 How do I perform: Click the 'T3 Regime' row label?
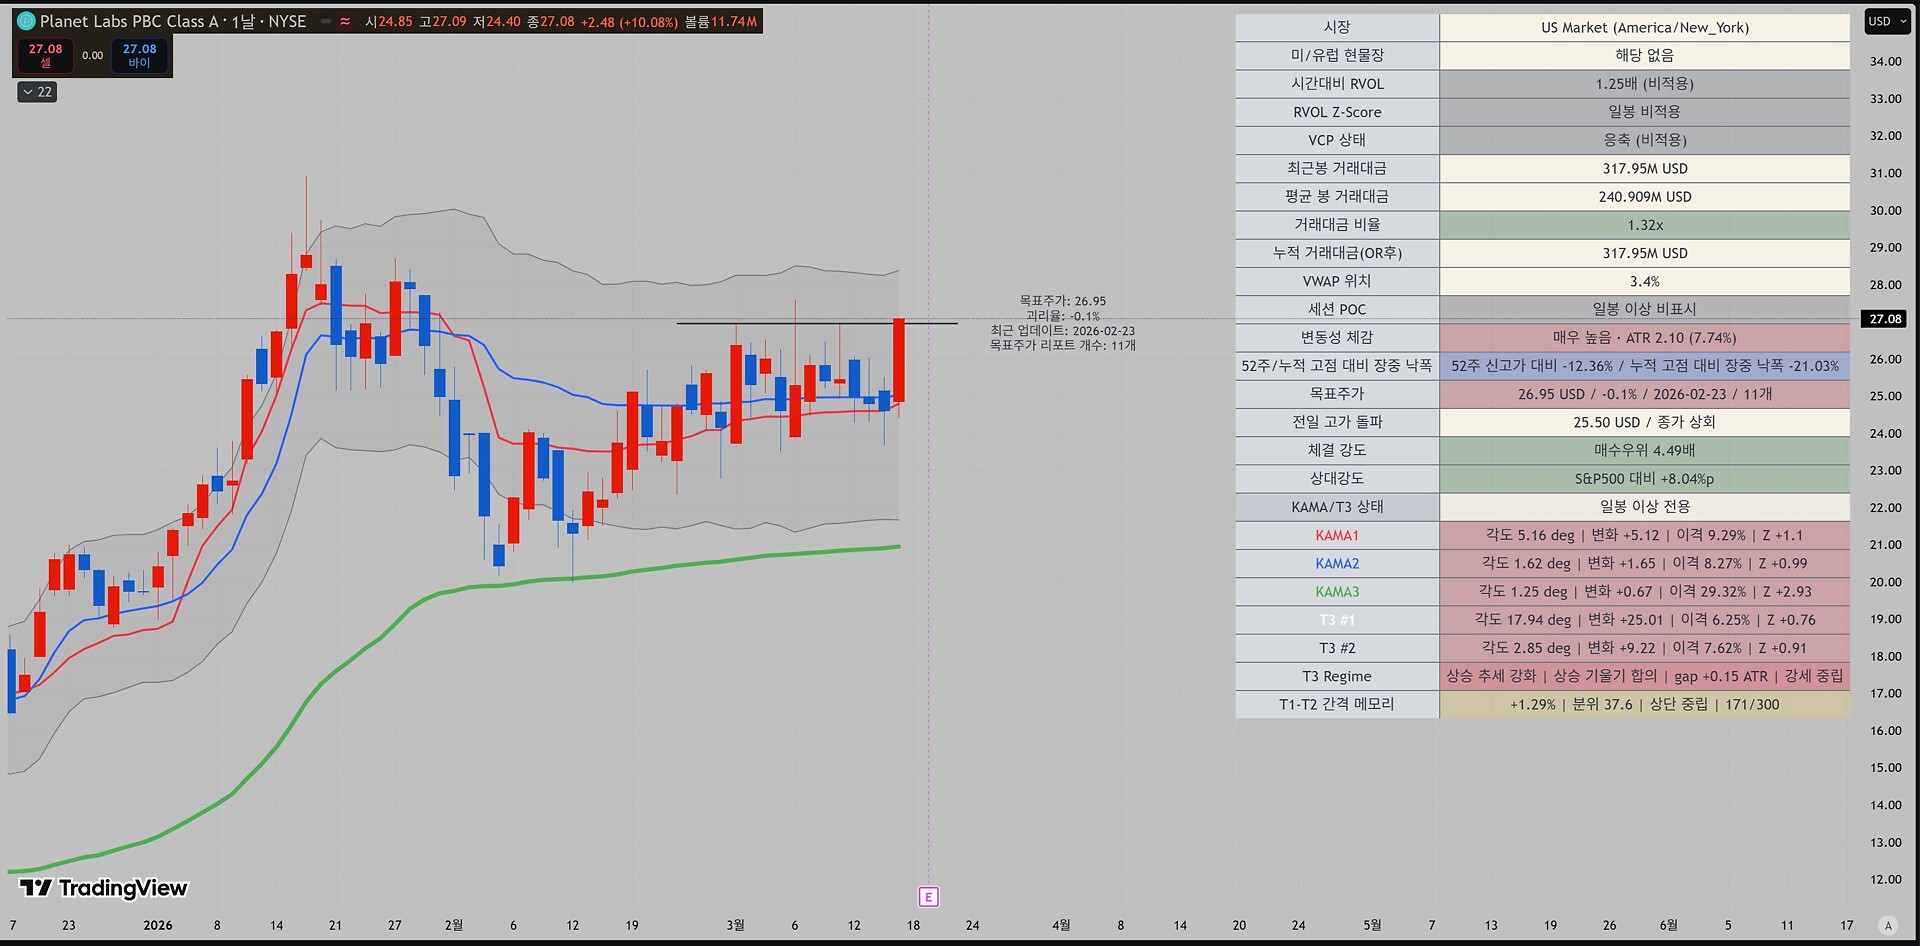pyautogui.click(x=1337, y=676)
